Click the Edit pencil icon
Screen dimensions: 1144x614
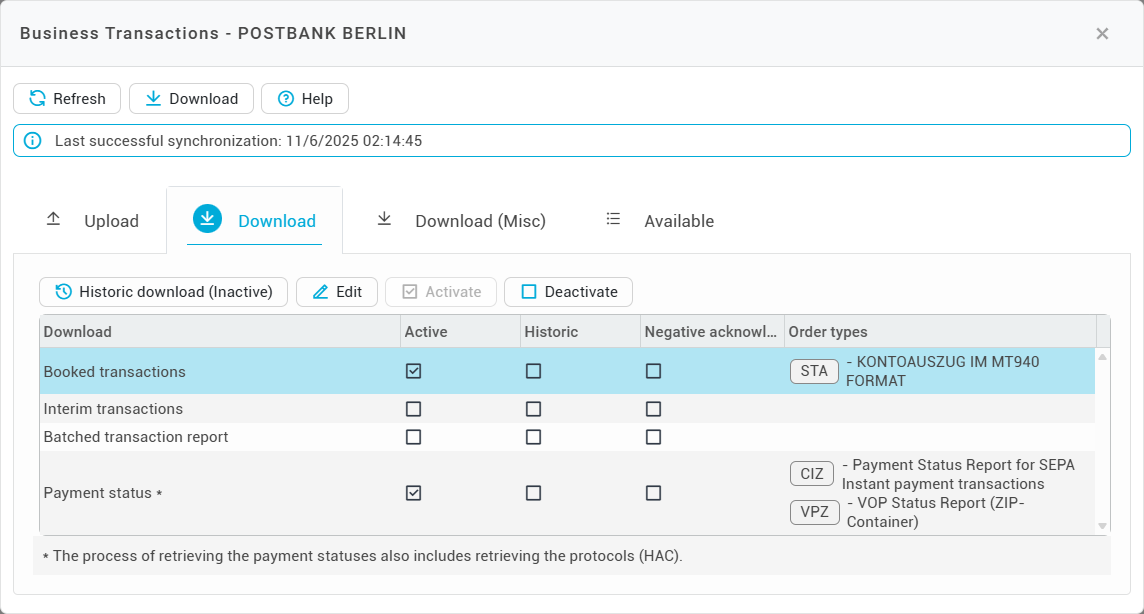pos(320,292)
